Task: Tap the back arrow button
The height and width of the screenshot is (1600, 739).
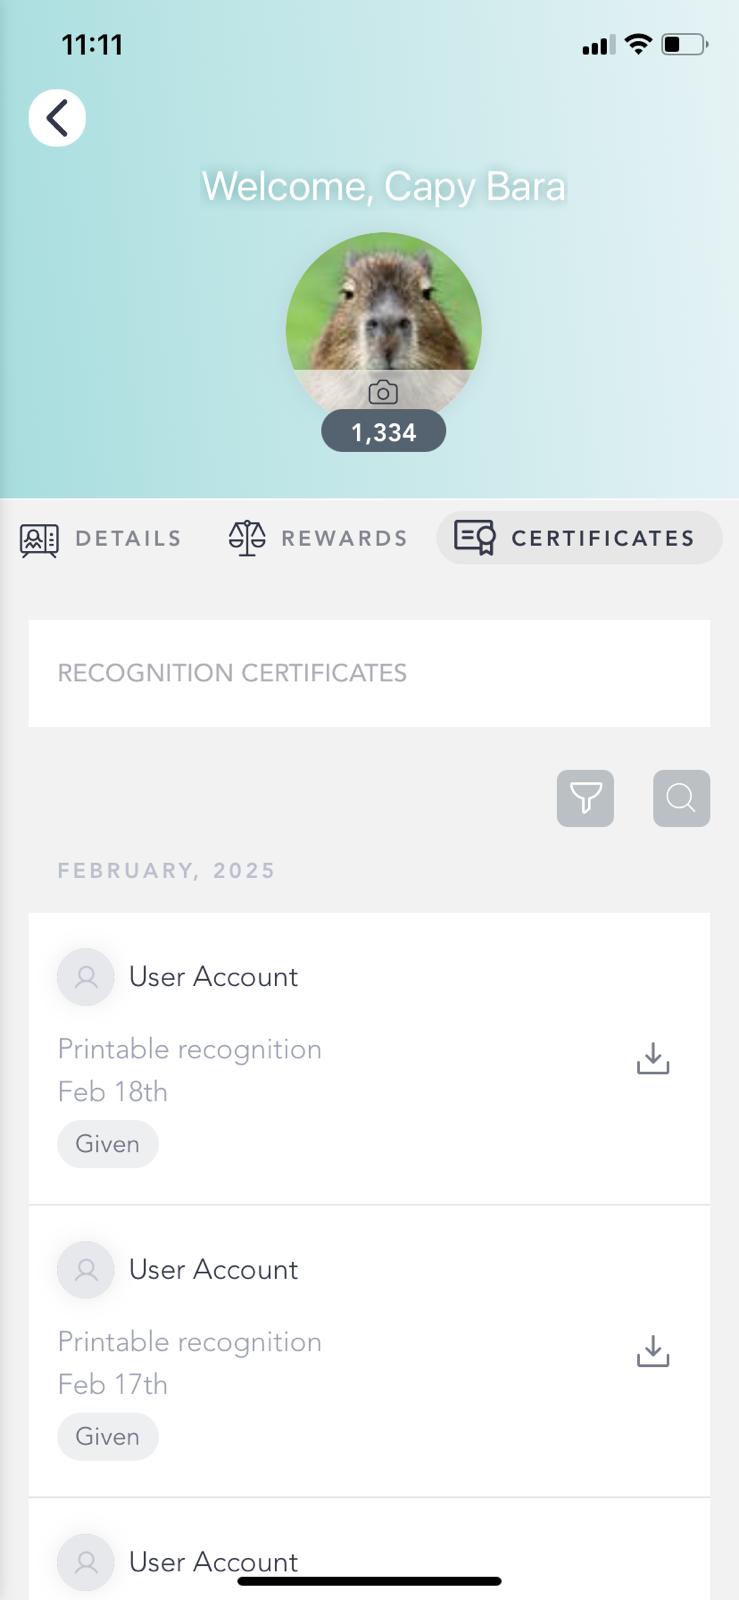Action: (57, 118)
